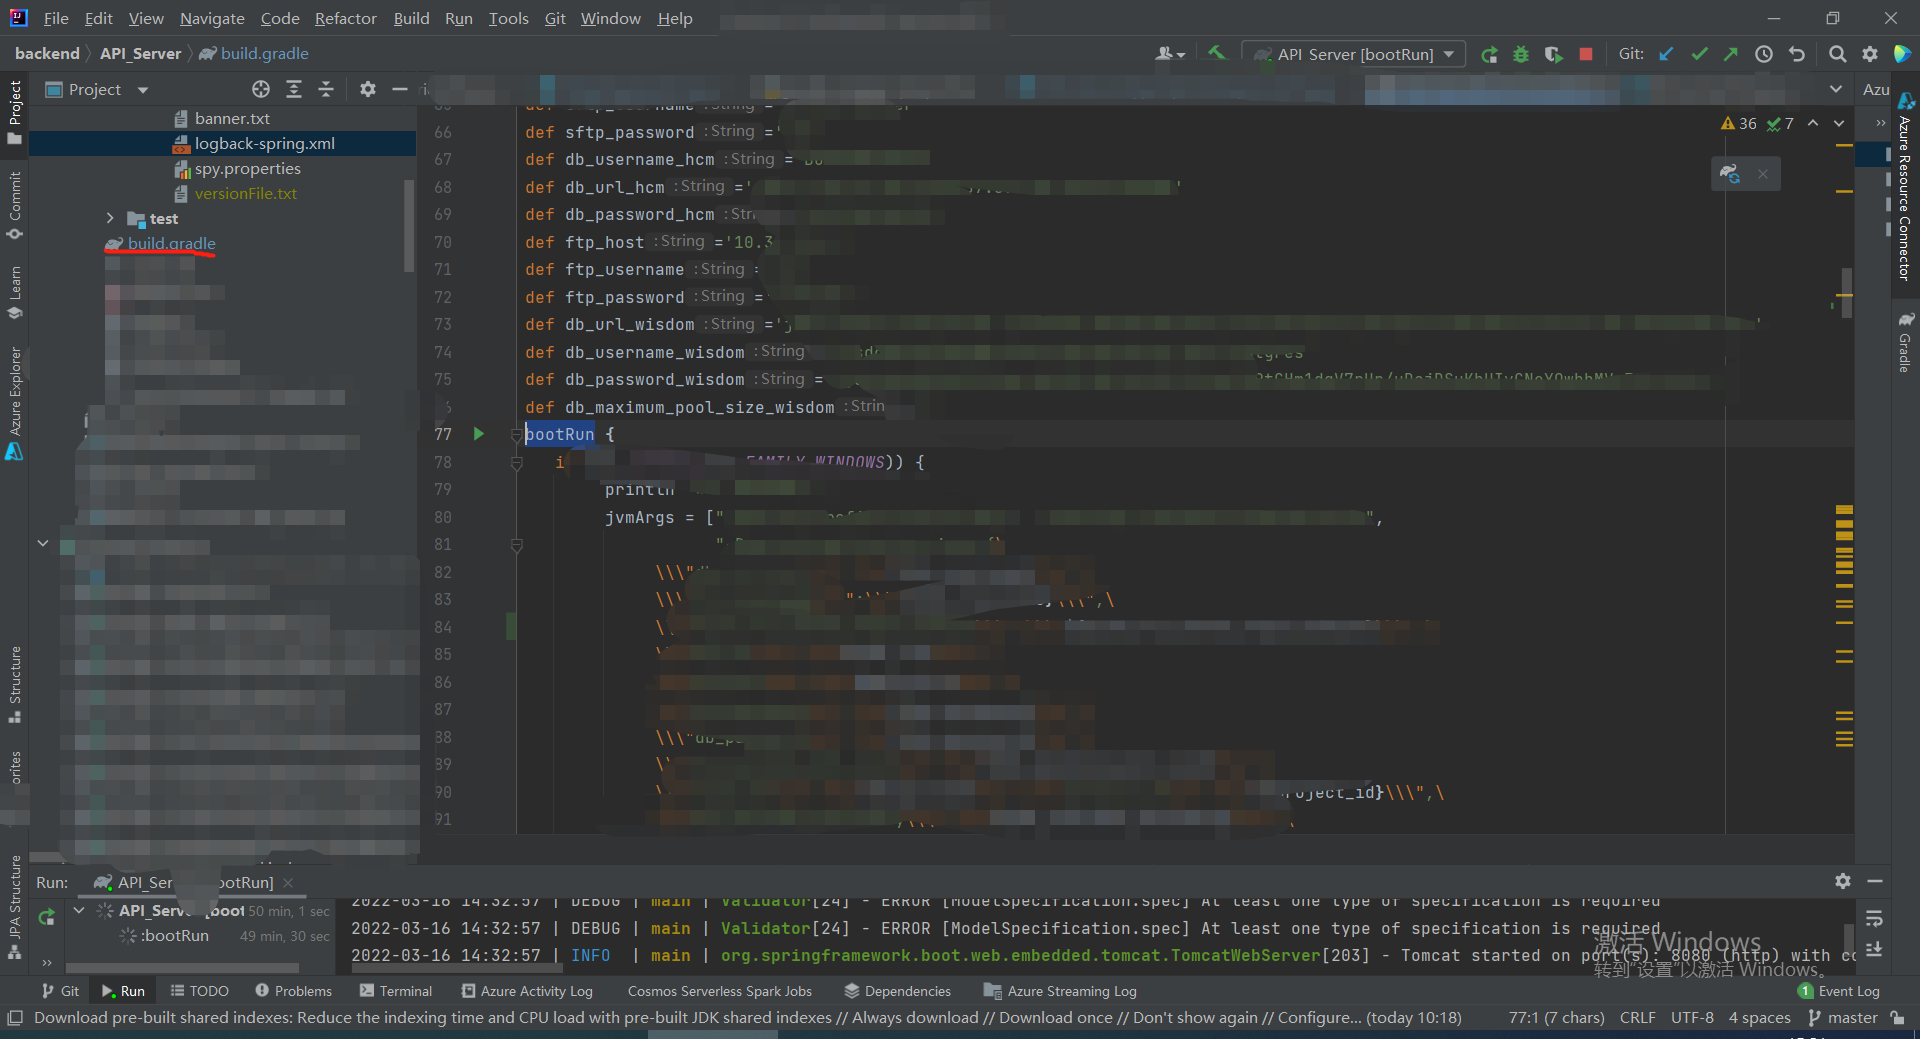Image resolution: width=1920 pixels, height=1039 pixels.
Task: Open IDE settings gear in top toolbar
Action: (x=1869, y=54)
